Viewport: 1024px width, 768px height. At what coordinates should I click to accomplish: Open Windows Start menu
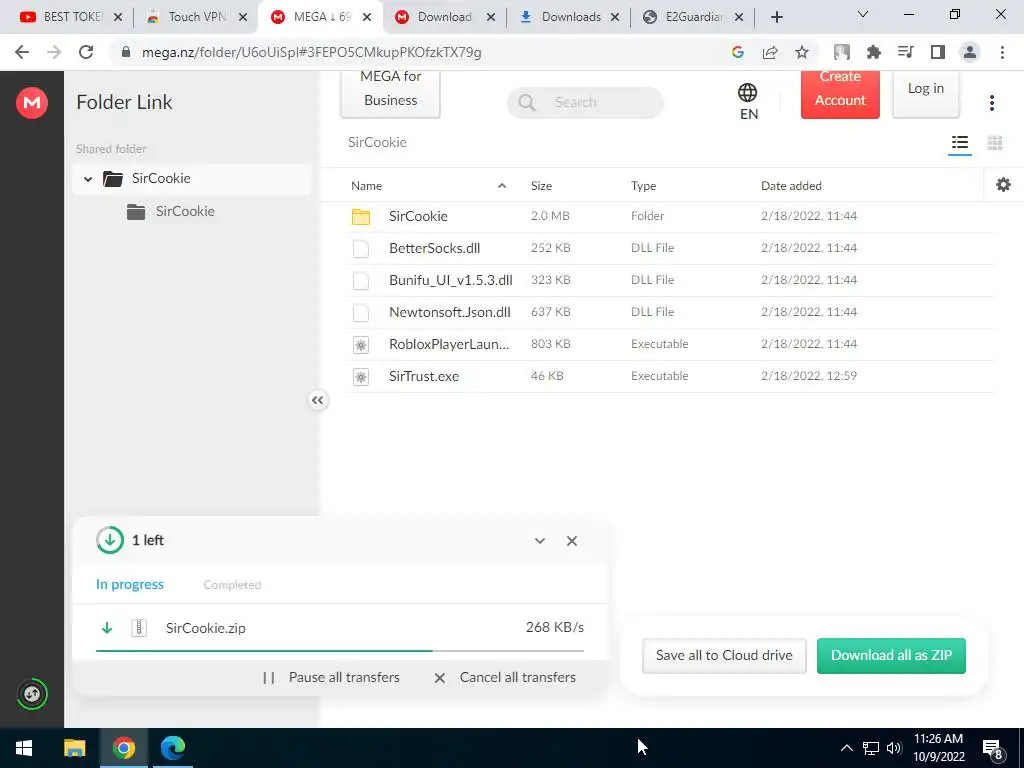pyautogui.click(x=24, y=748)
